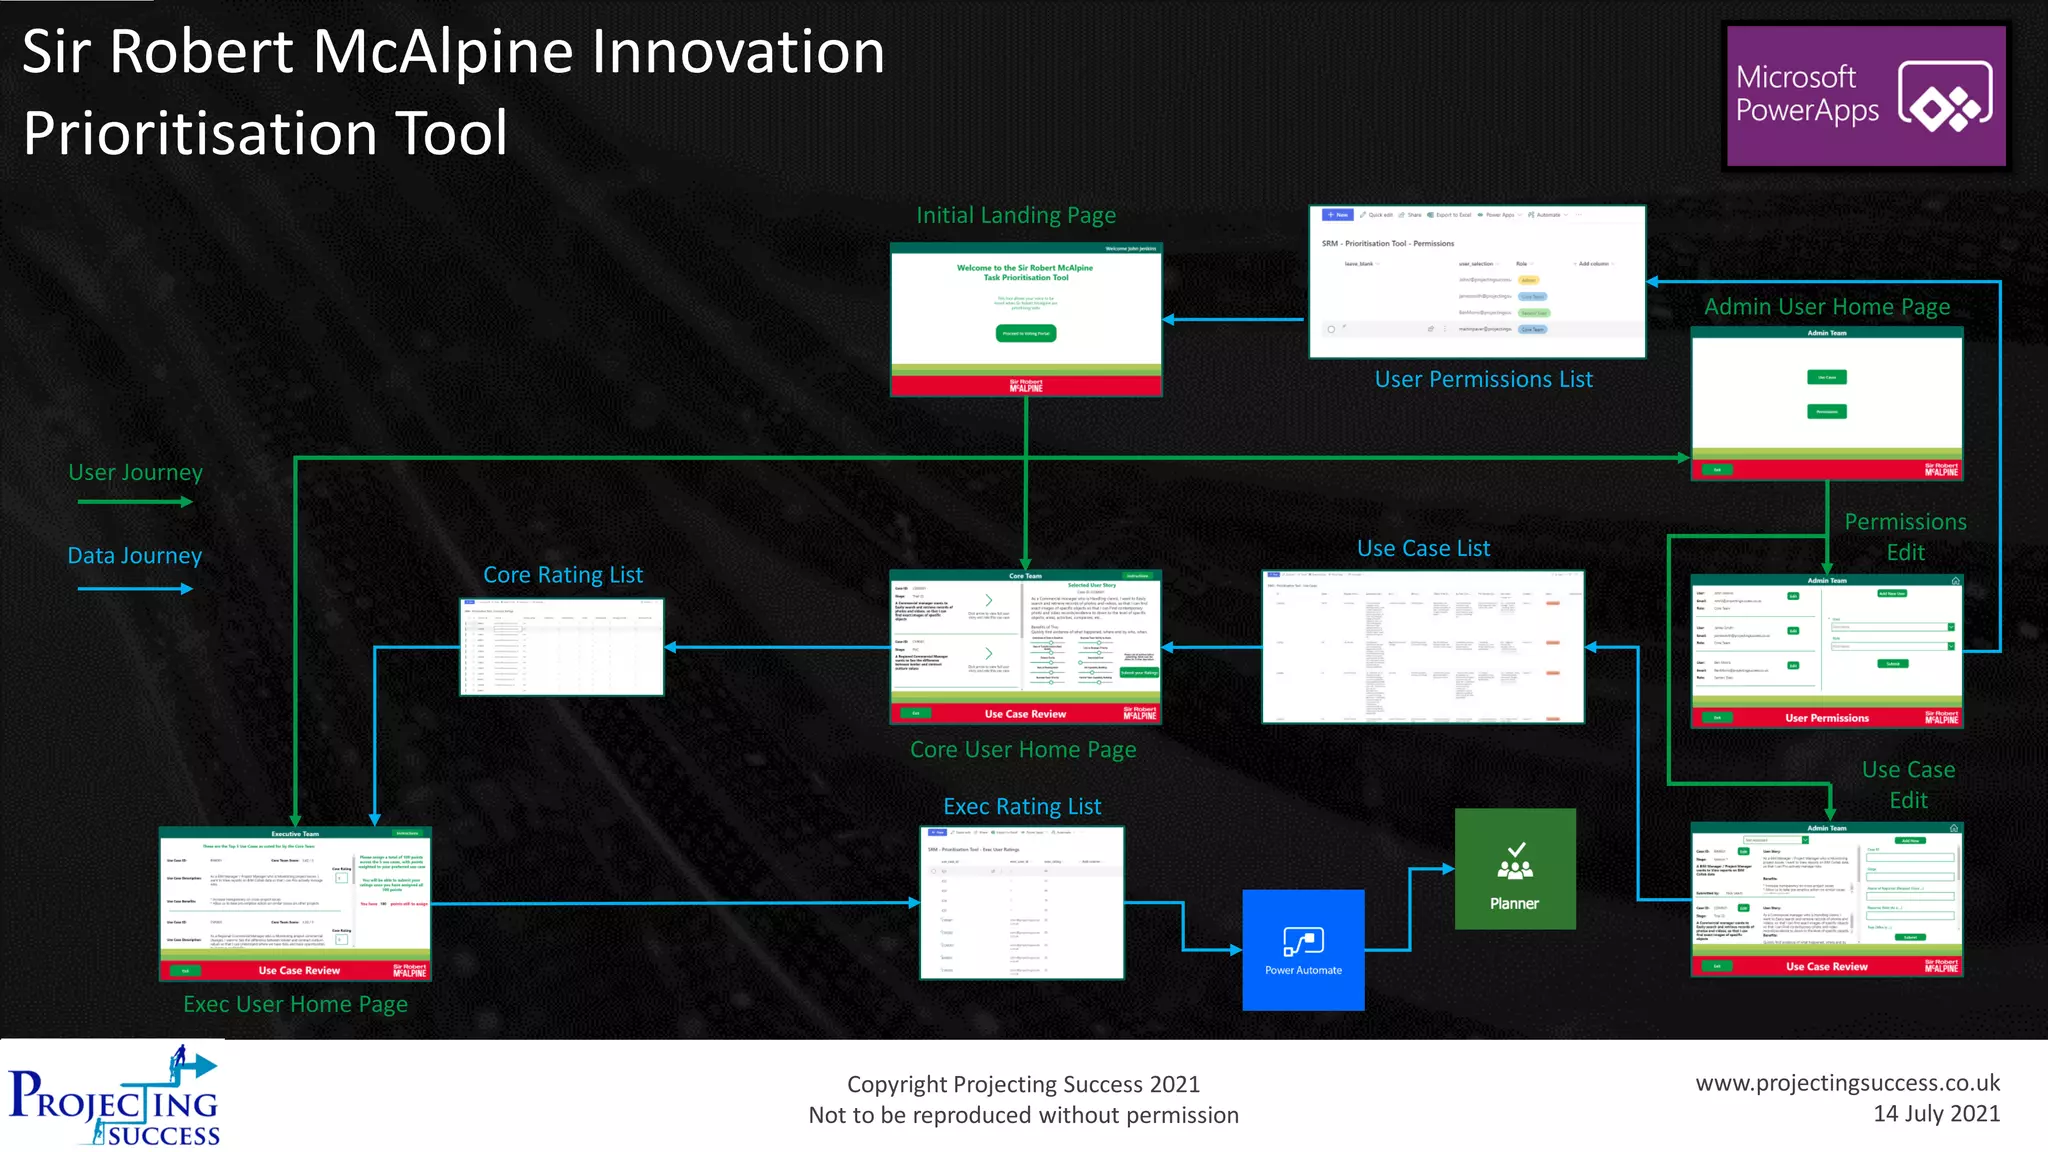The height and width of the screenshot is (1152, 2048).
Task: Click share icon on selected permissions row
Action: pos(1430,329)
